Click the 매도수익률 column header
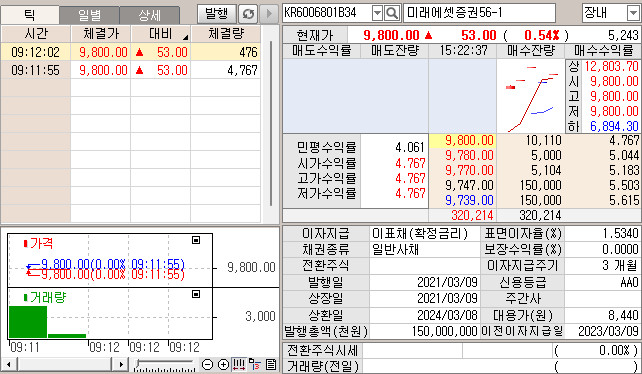 tap(321, 51)
